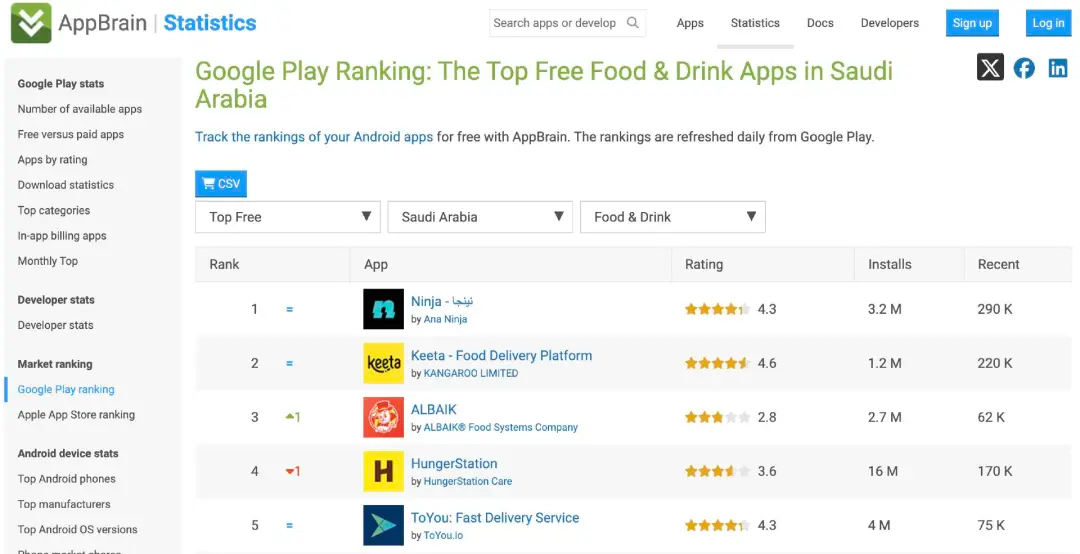Click the AppBrain logo icon
Image resolution: width=1080 pixels, height=554 pixels.
31,23
